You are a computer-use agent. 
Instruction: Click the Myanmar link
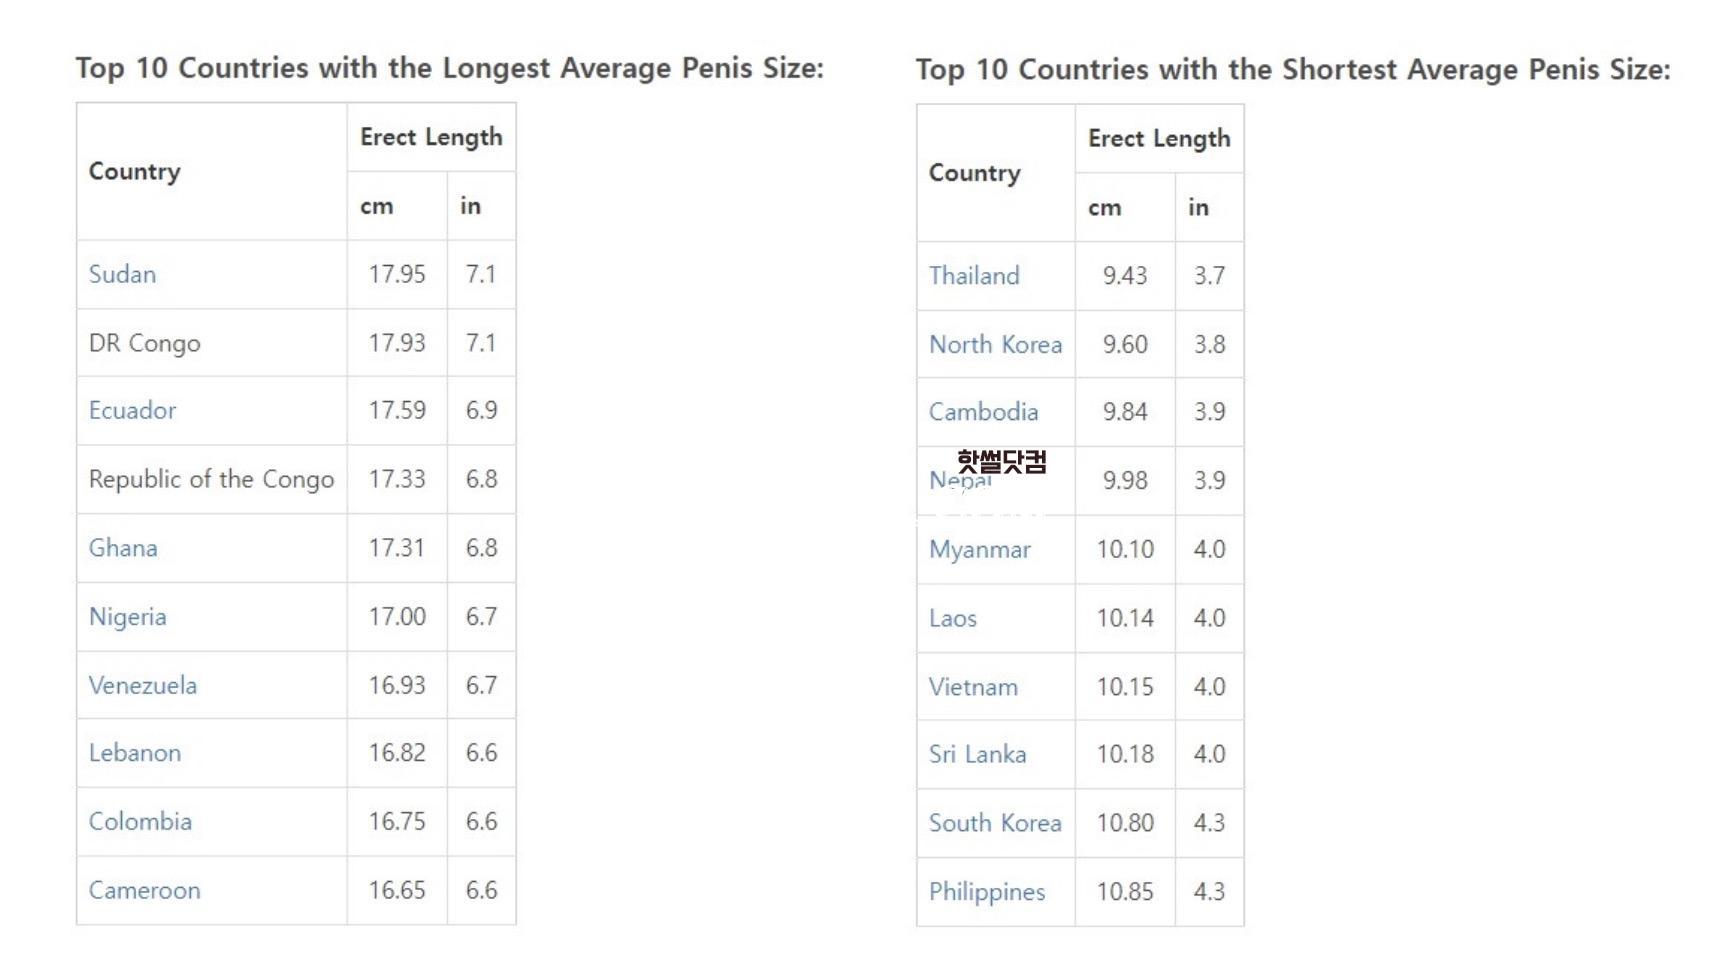pyautogui.click(x=979, y=550)
